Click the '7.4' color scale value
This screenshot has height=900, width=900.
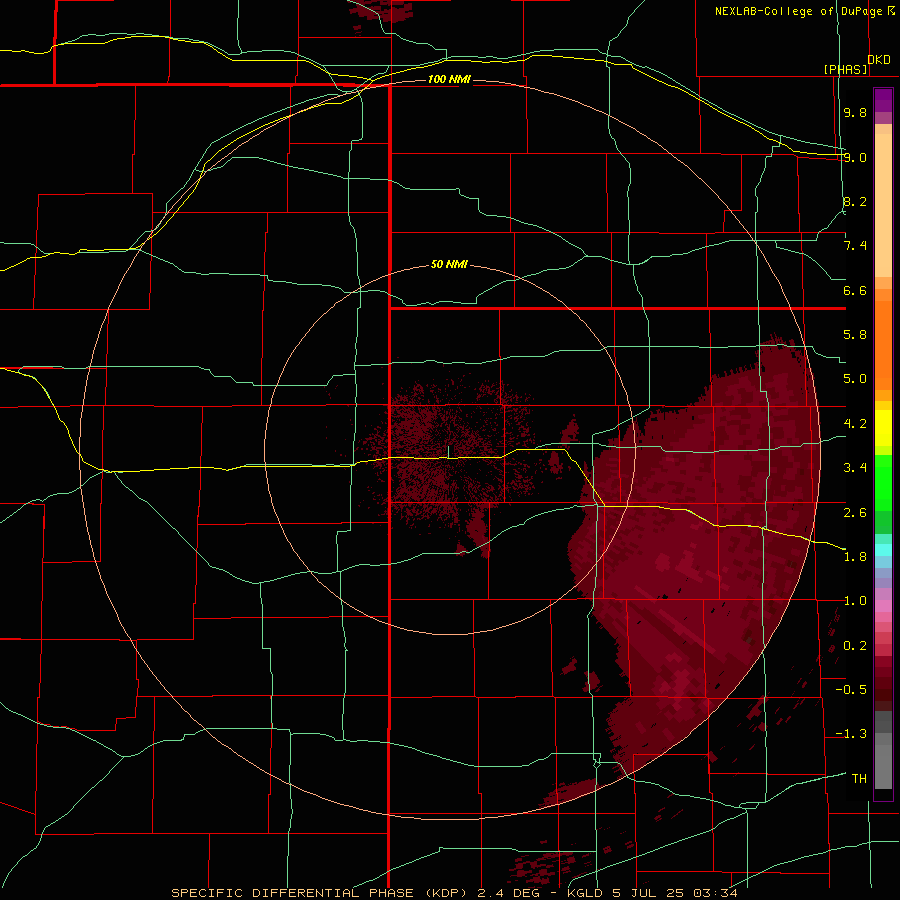point(855,246)
